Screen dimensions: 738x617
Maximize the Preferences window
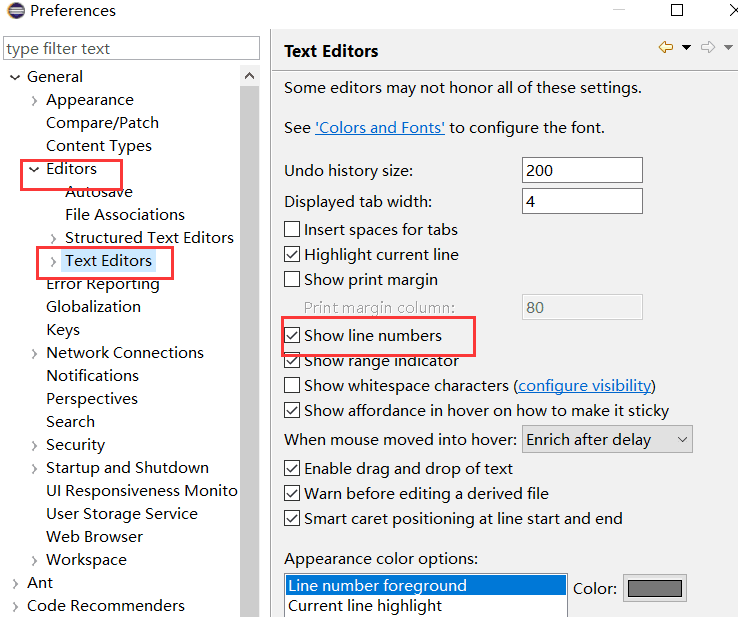[x=677, y=11]
